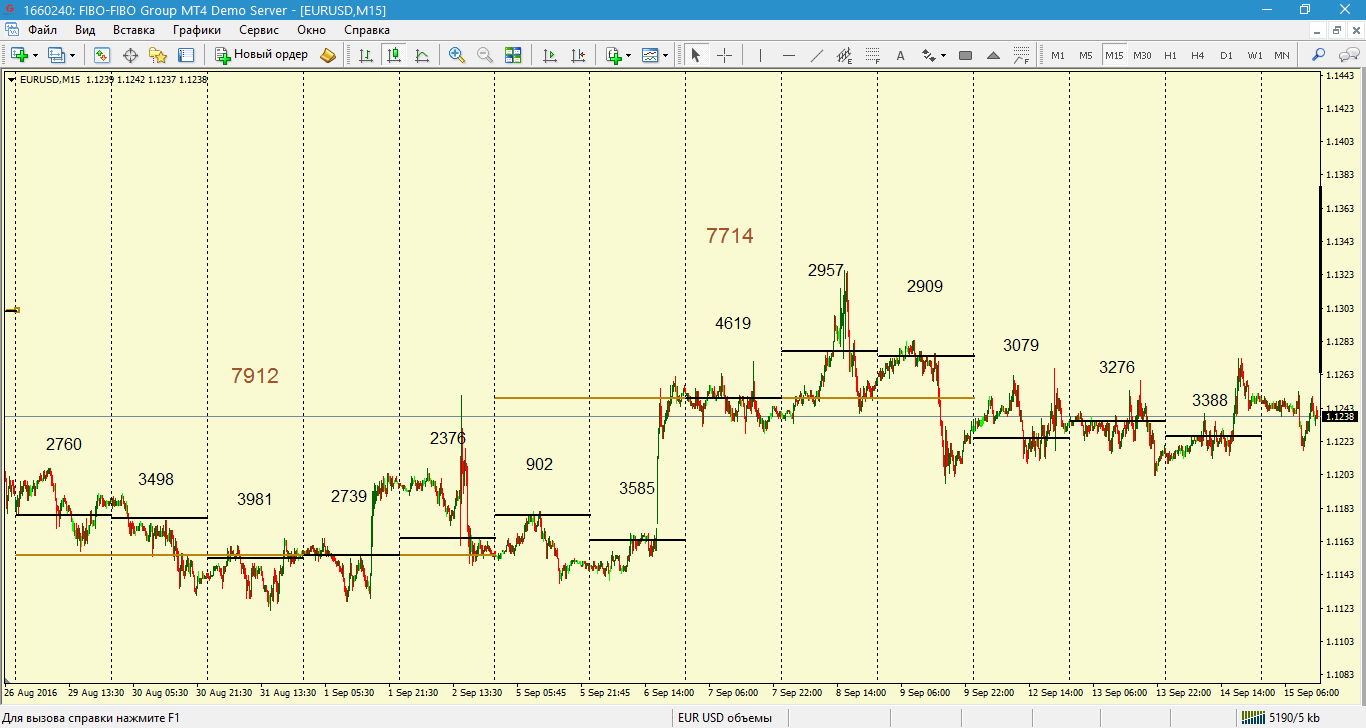Select the vertical line tool
The height and width of the screenshot is (728, 1366).
(x=760, y=55)
